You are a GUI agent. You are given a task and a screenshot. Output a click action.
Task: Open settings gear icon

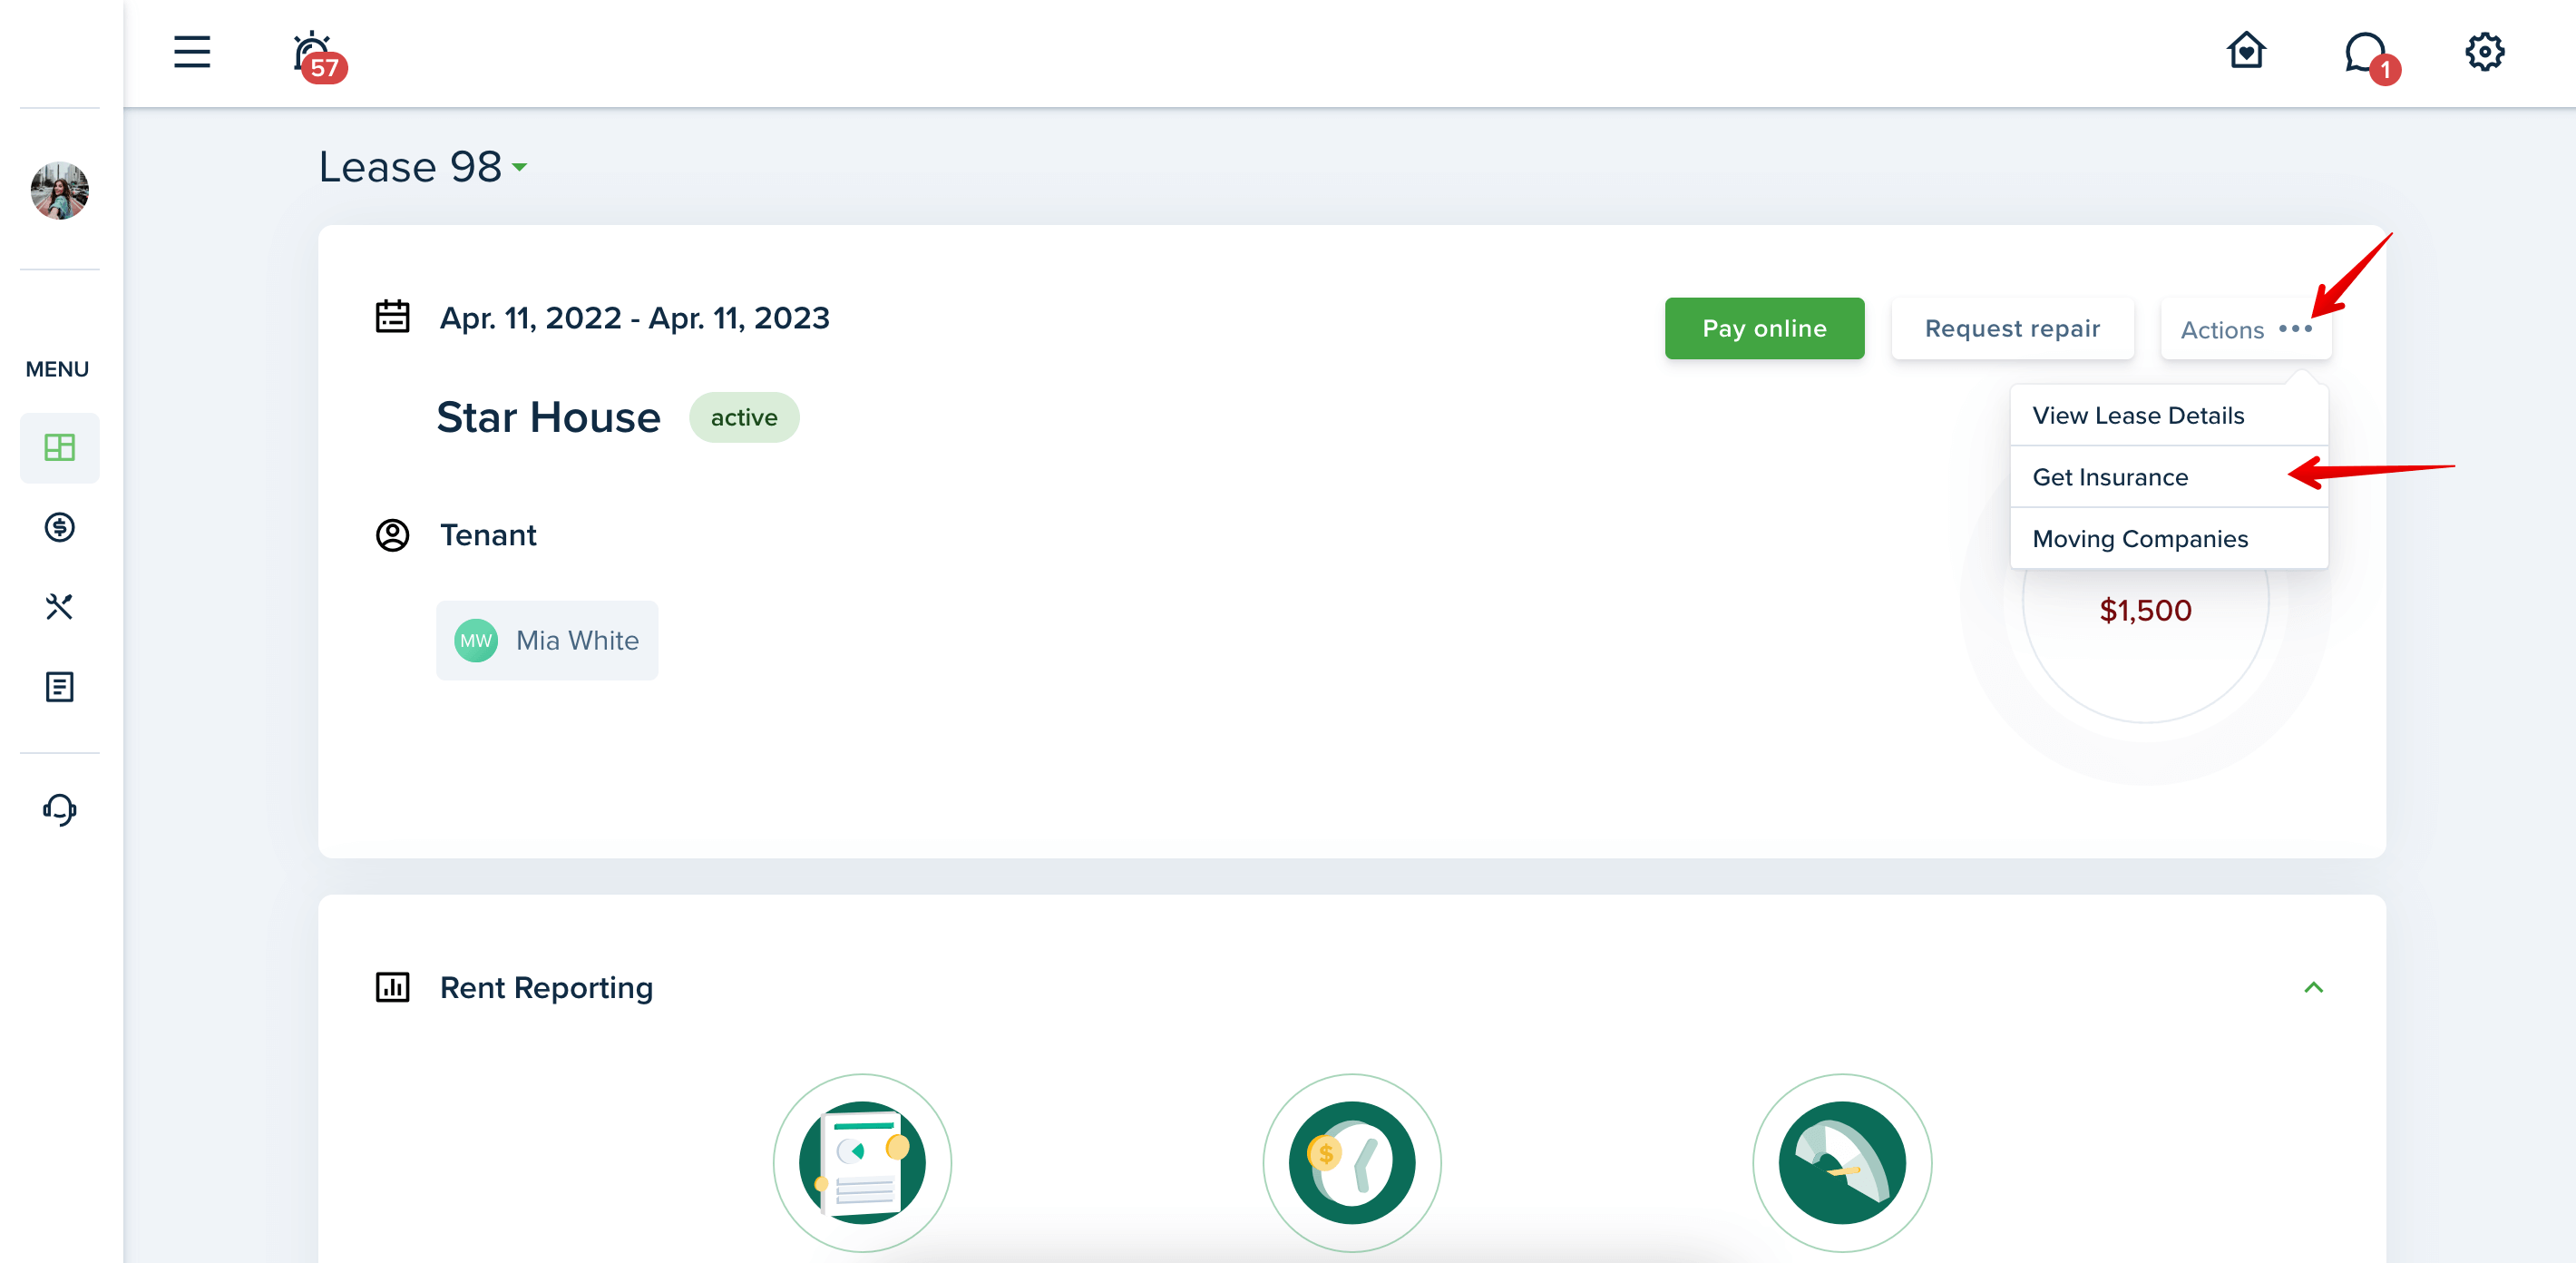tap(2484, 52)
